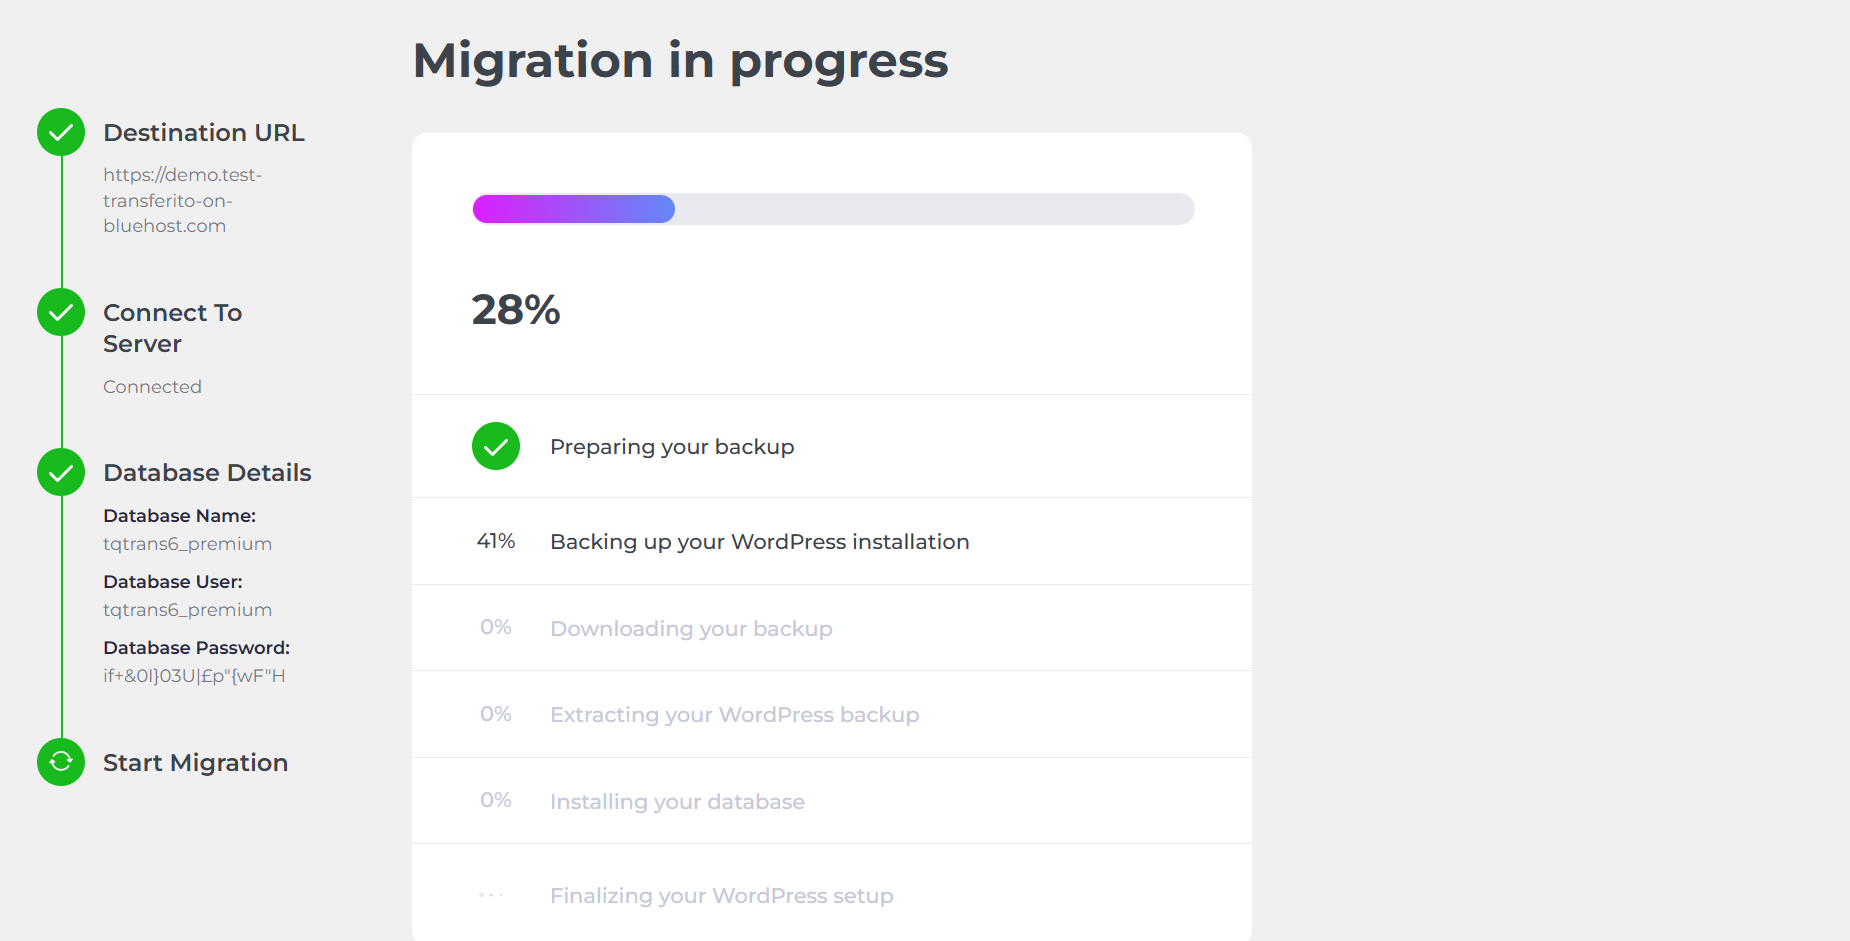This screenshot has height=941, width=1850.
Task: Select the Connect To Server step heading
Action: tap(173, 328)
